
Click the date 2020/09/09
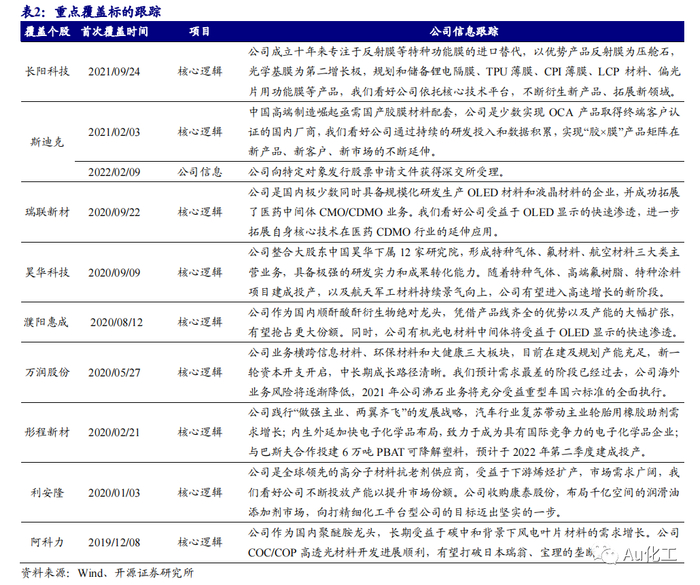pyautogui.click(x=114, y=272)
